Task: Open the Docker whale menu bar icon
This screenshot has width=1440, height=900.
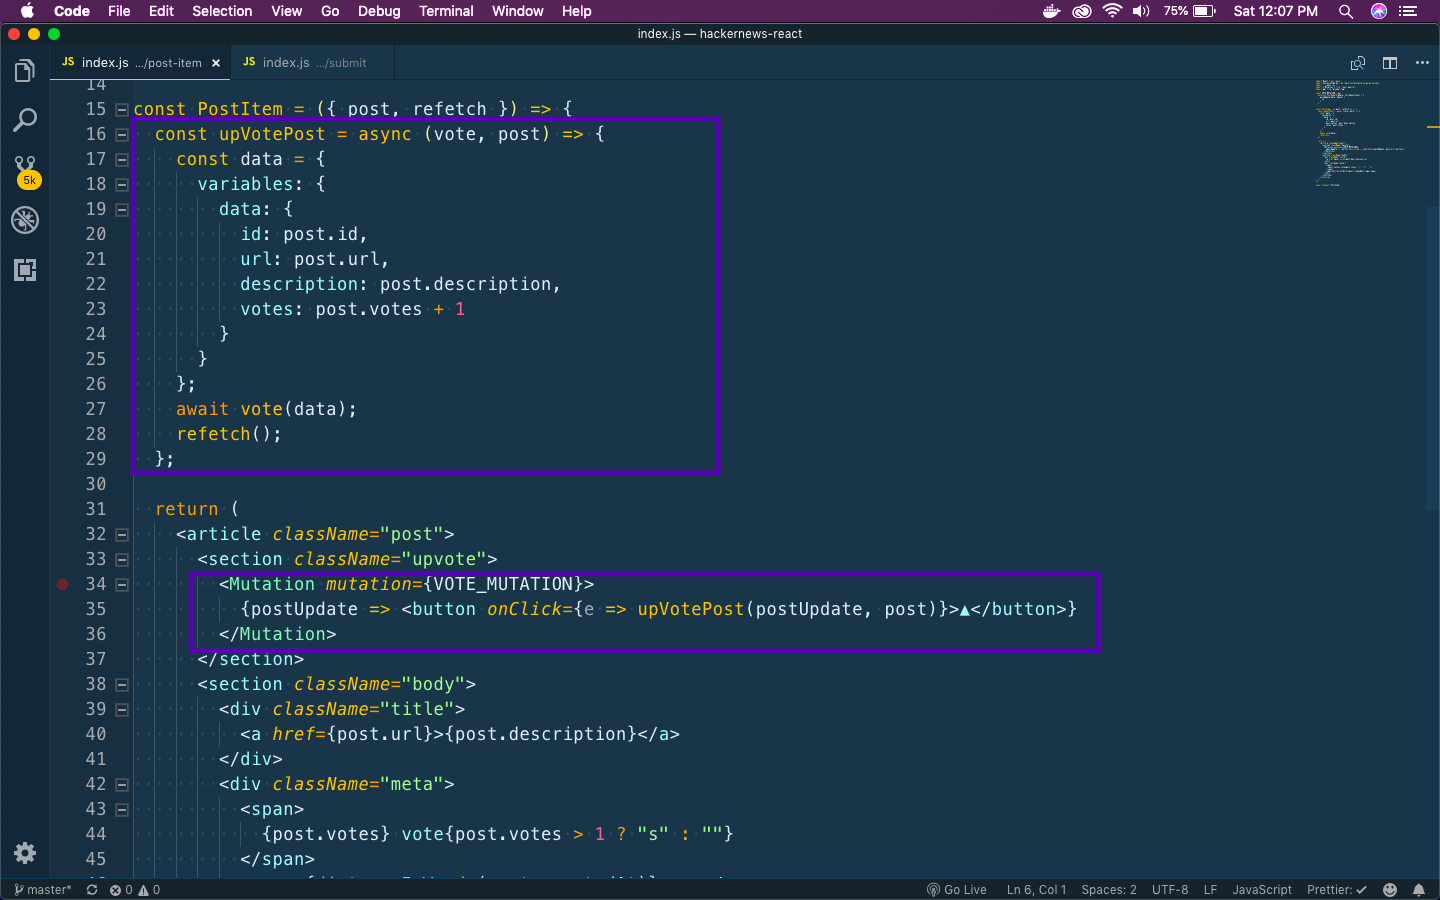Action: (1051, 11)
